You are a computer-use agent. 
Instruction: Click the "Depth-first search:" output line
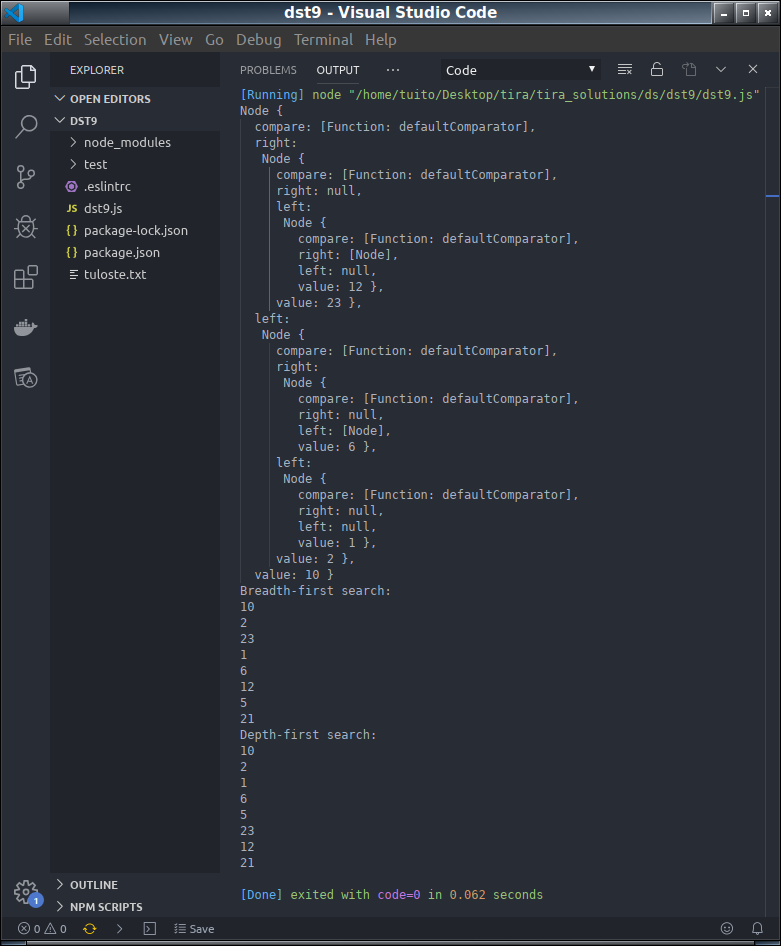308,735
